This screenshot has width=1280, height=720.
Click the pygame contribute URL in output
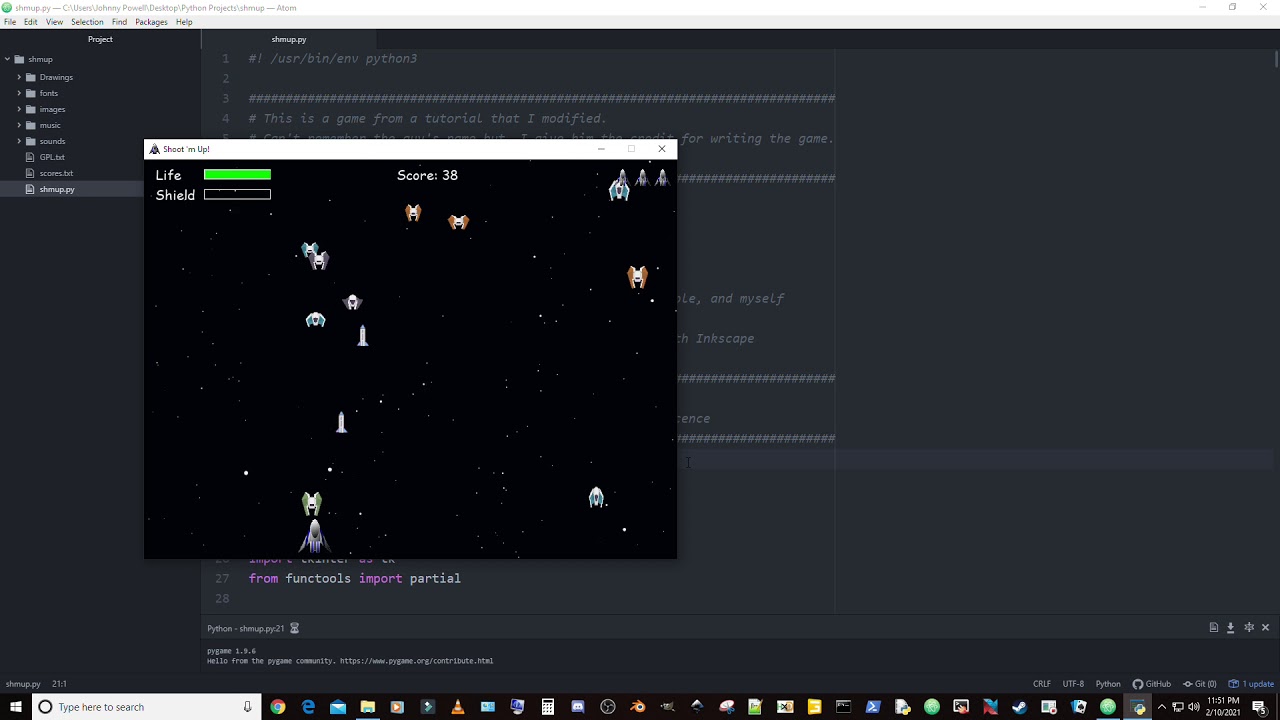[416, 661]
